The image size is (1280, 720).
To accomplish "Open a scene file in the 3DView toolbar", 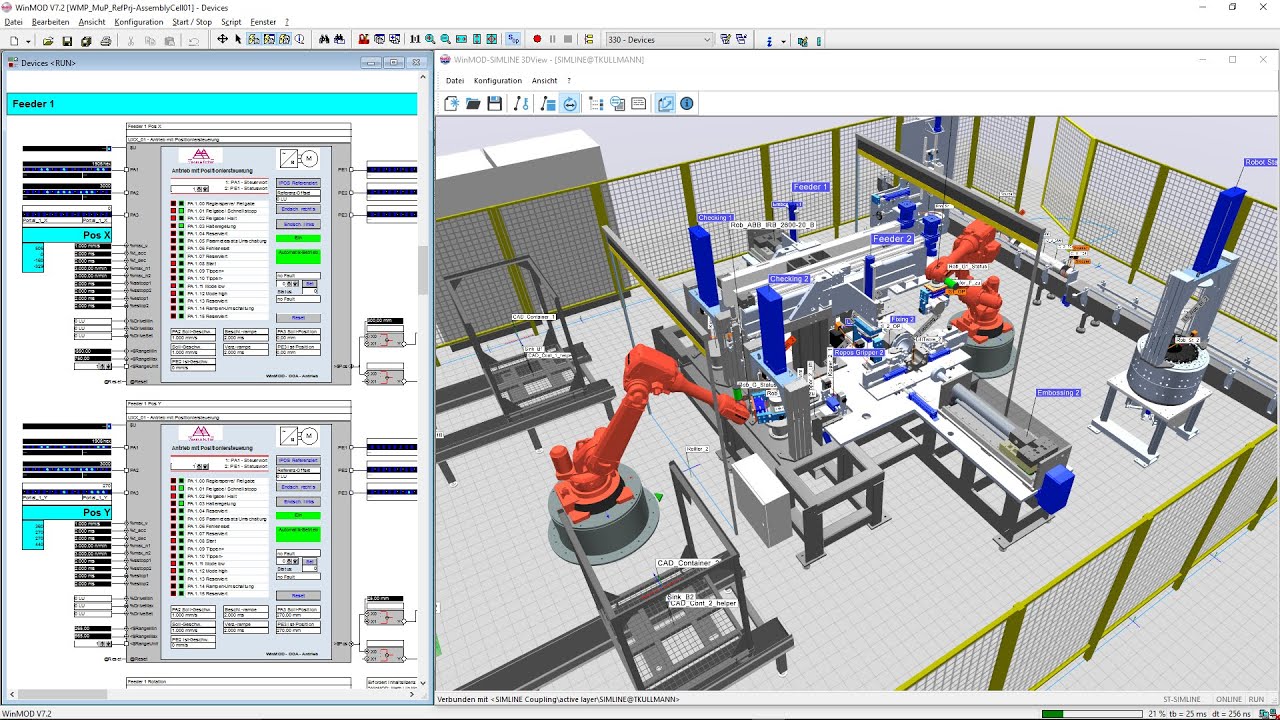I will 473,103.
